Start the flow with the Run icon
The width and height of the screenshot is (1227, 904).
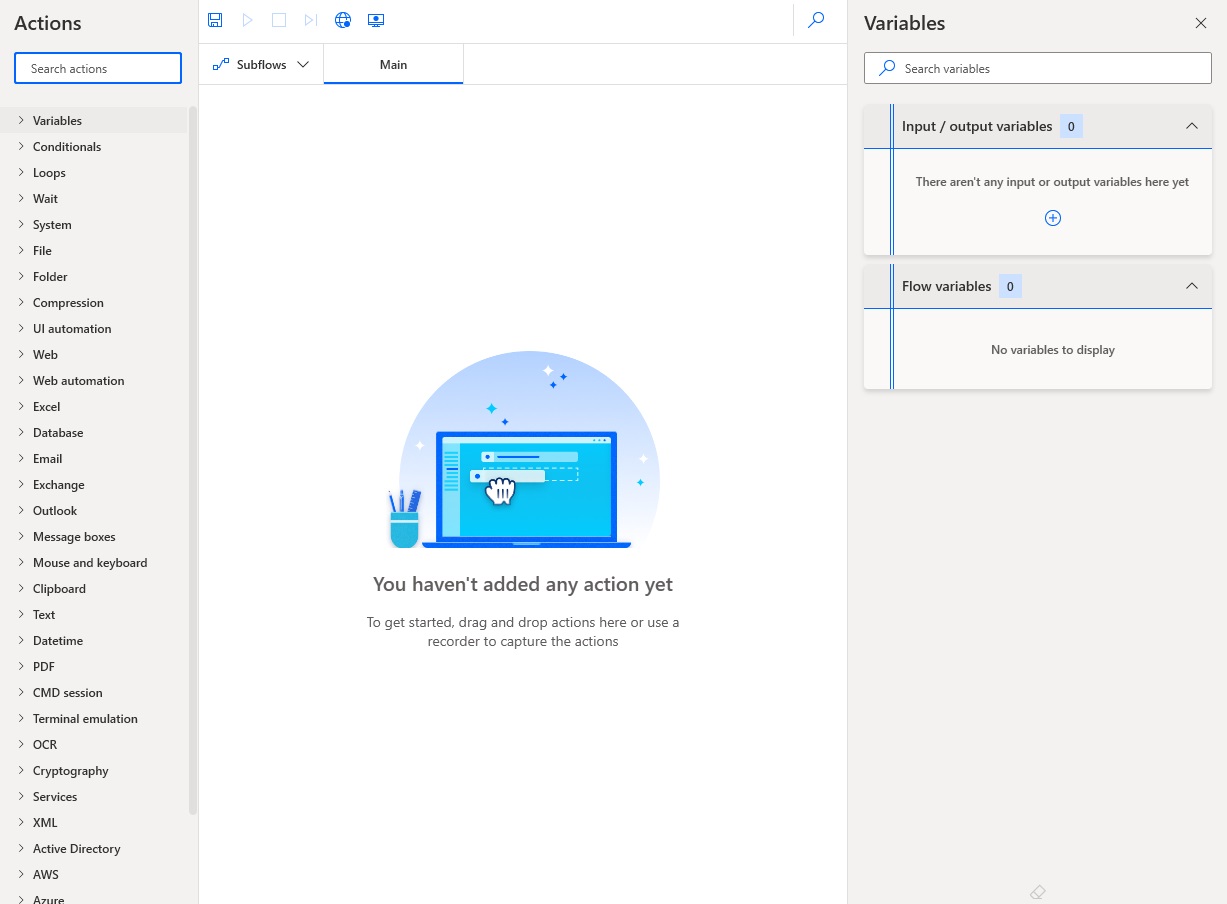(247, 19)
